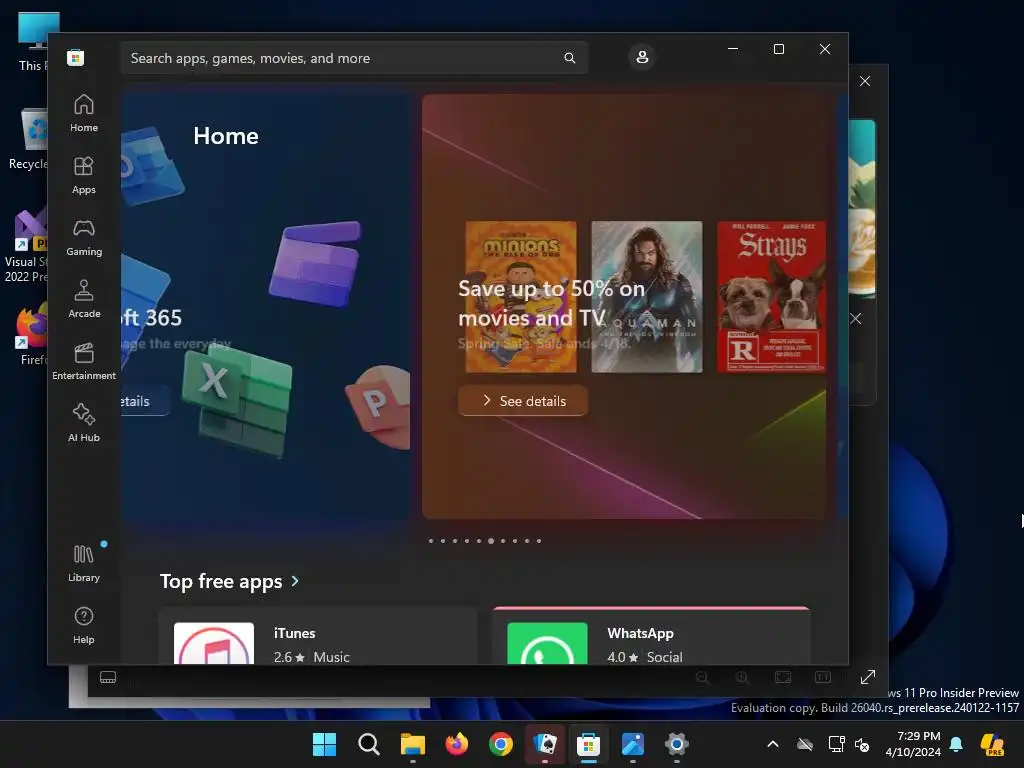This screenshot has width=1024, height=768.
Task: Click the search magnifier icon in Store
Action: 569,58
